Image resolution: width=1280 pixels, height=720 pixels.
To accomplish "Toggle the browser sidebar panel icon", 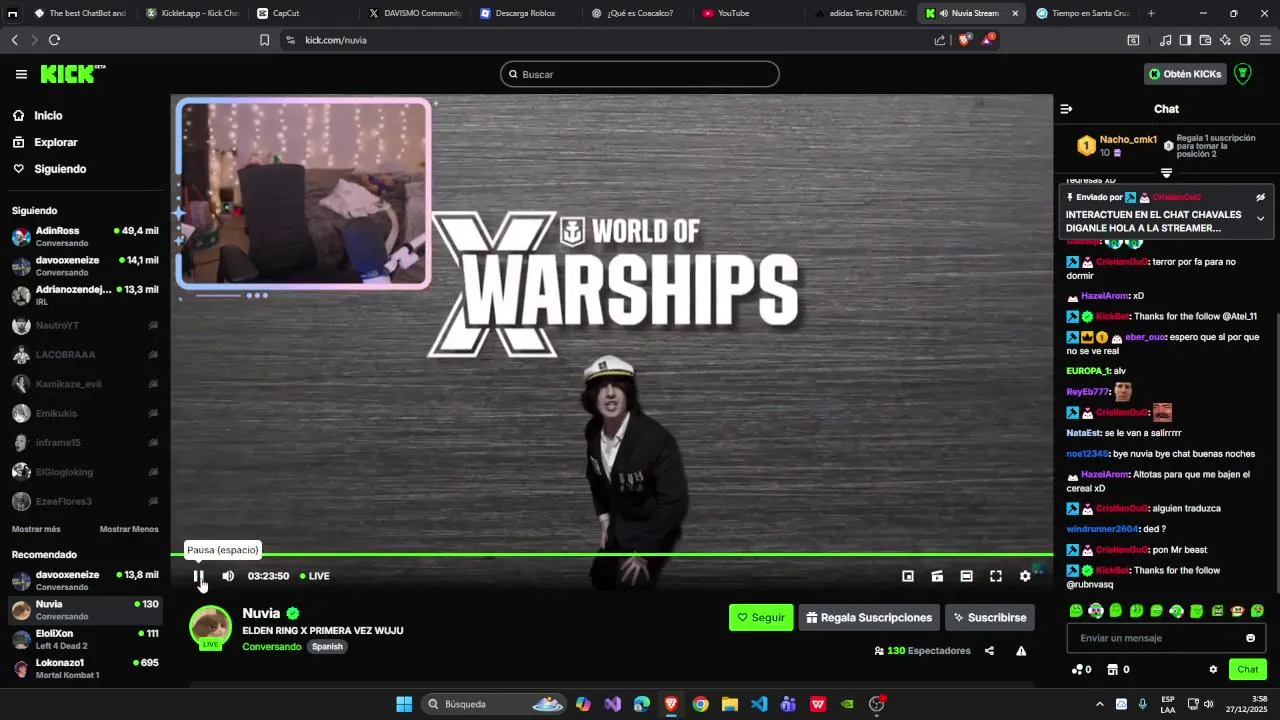I will click(x=1185, y=40).
